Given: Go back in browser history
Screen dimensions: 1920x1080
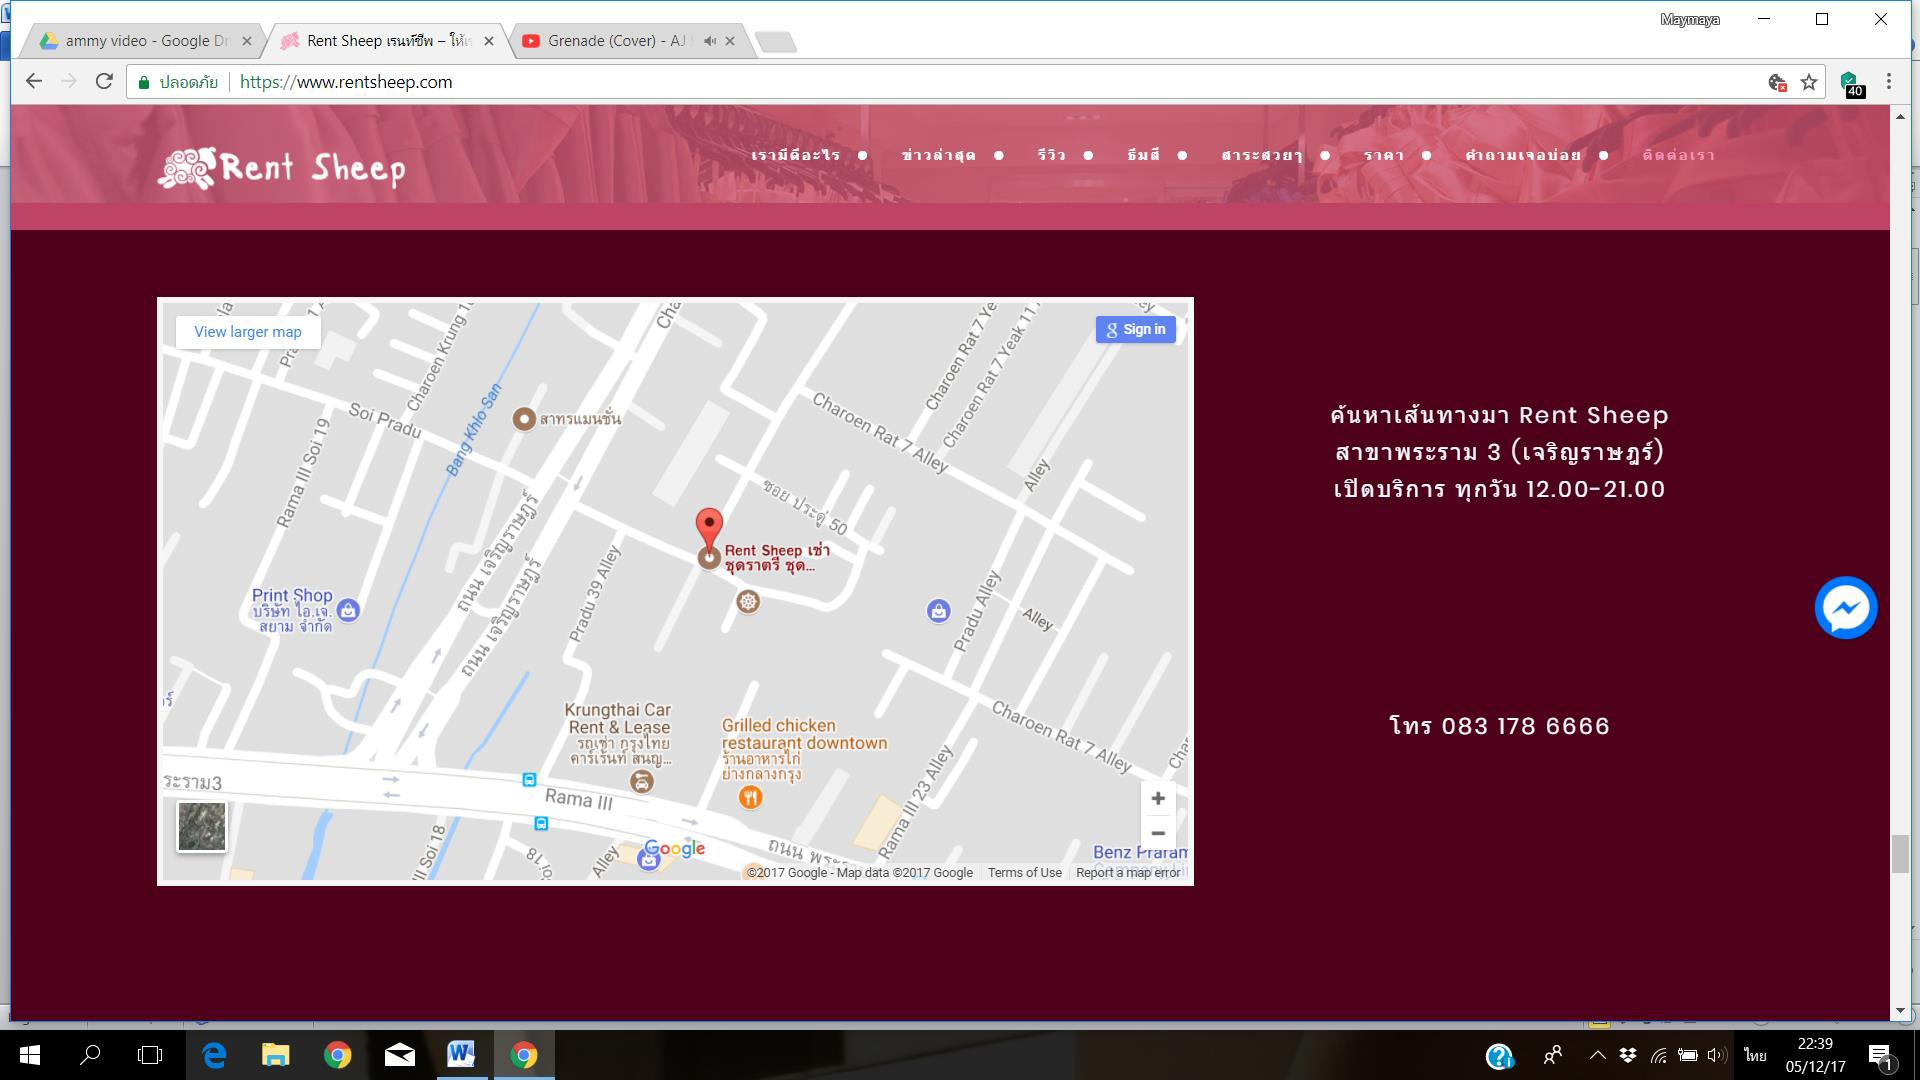Looking at the screenshot, I should click(x=34, y=82).
